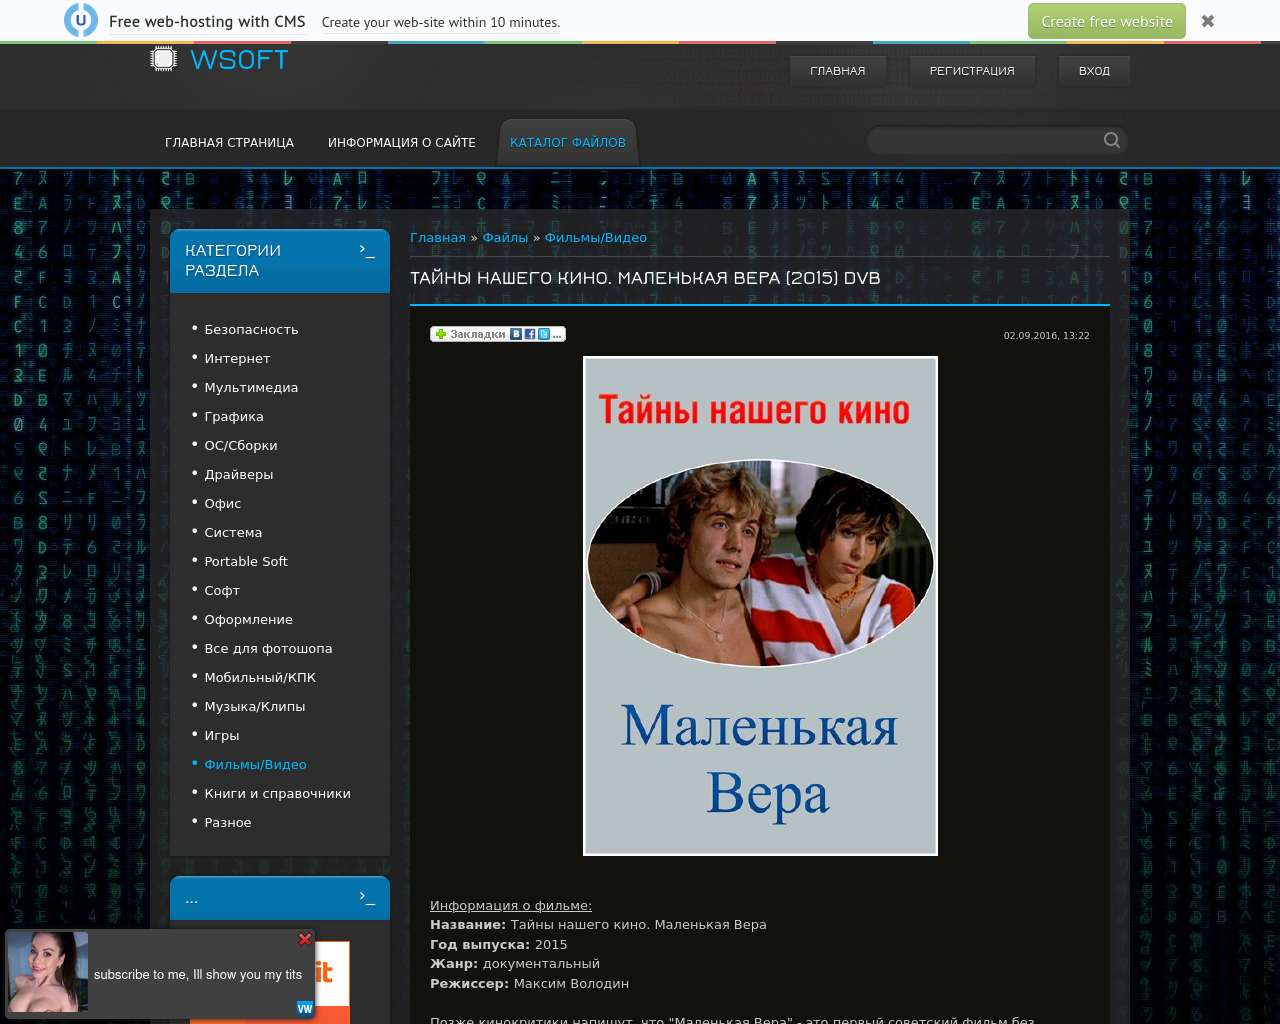This screenshot has width=1280, height=1024.
Task: Click the 'subscribe to me' ad text
Action: (198, 975)
